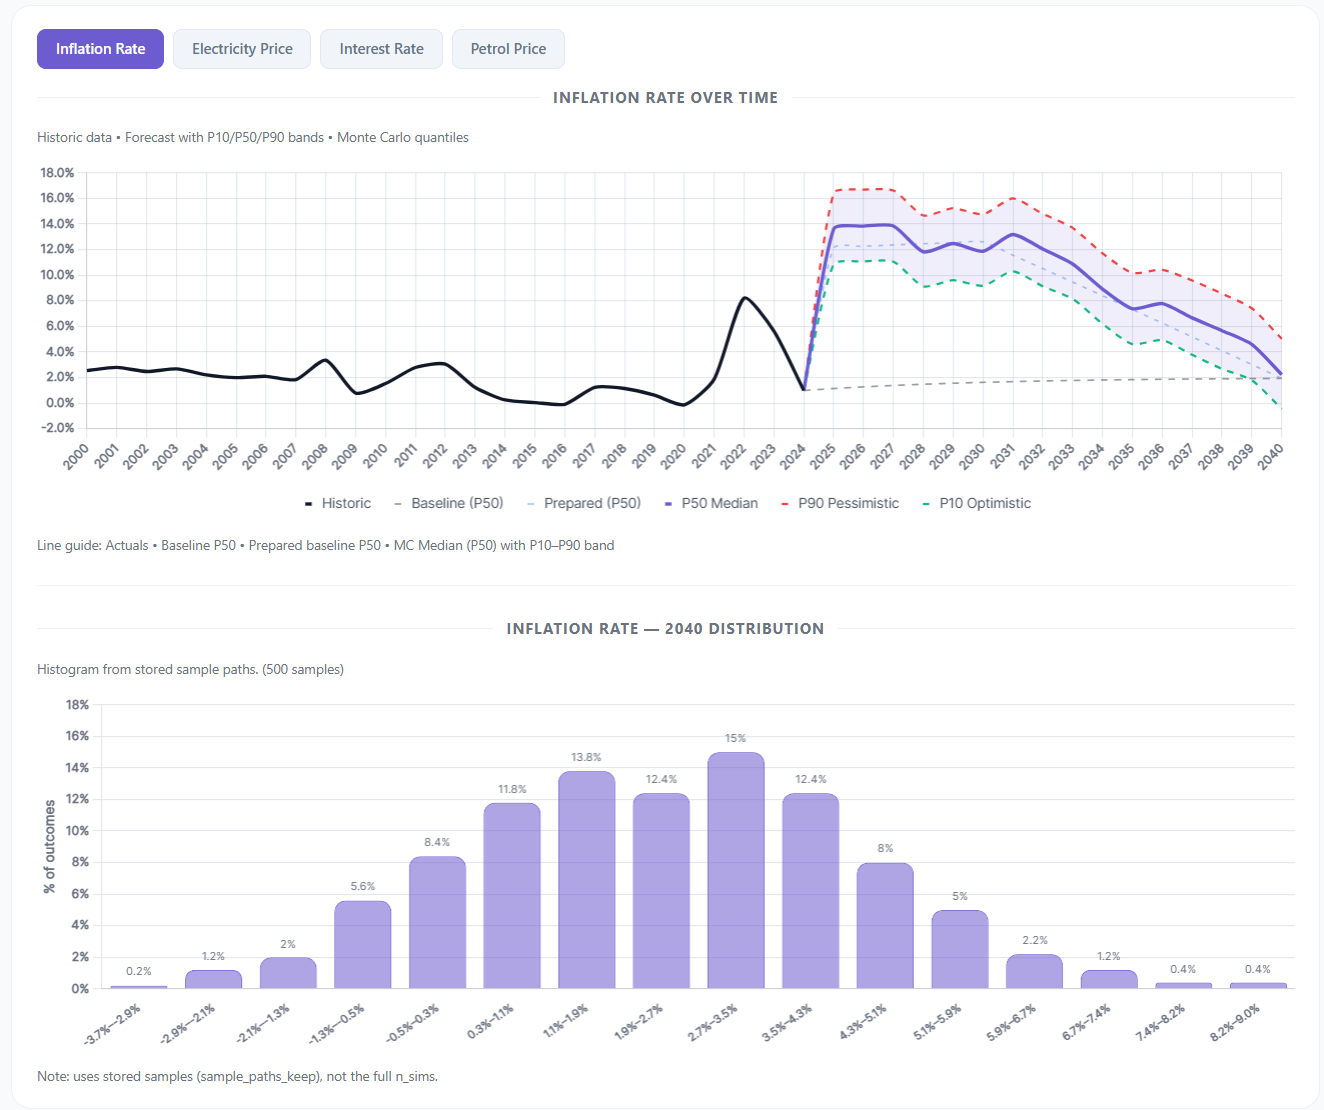Switch to the Electricity Price tab
Viewport: 1324px width, 1110px height.
(241, 48)
